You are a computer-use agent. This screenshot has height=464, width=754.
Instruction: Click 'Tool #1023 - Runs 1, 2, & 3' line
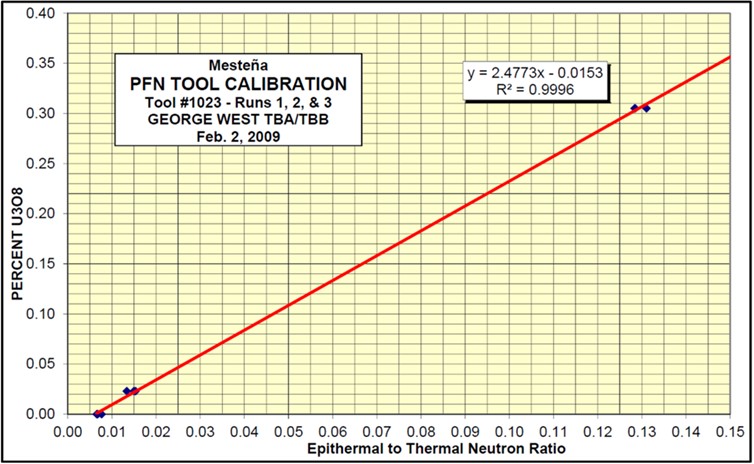239,103
